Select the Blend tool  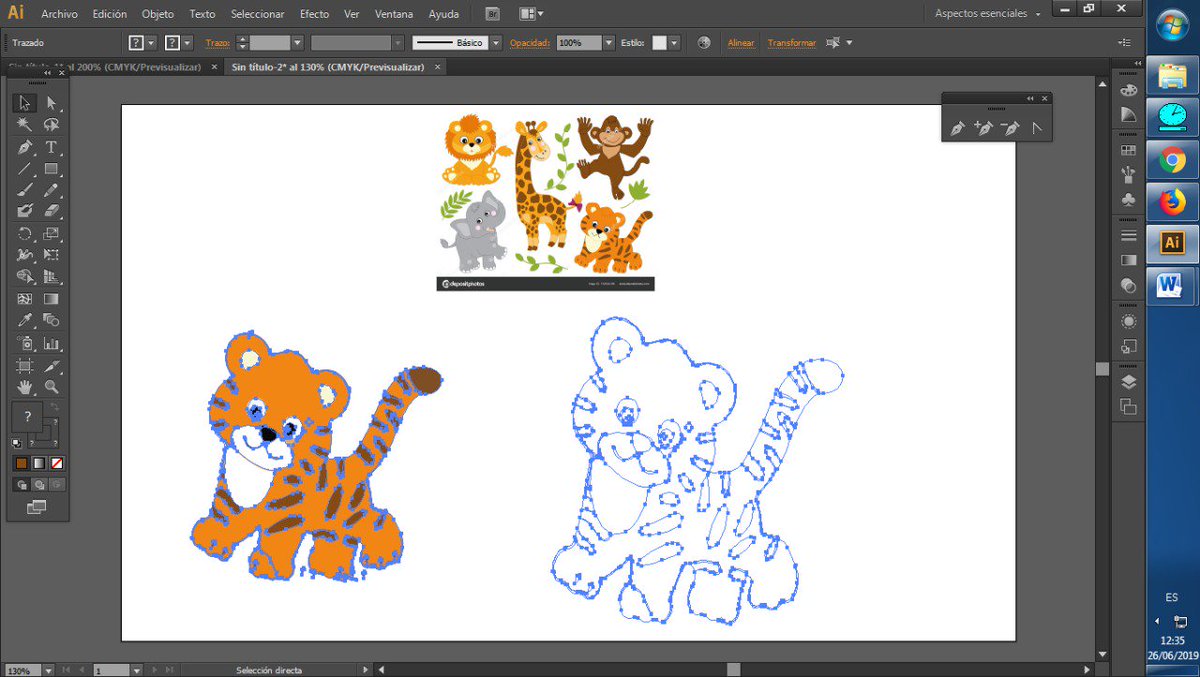click(51, 320)
